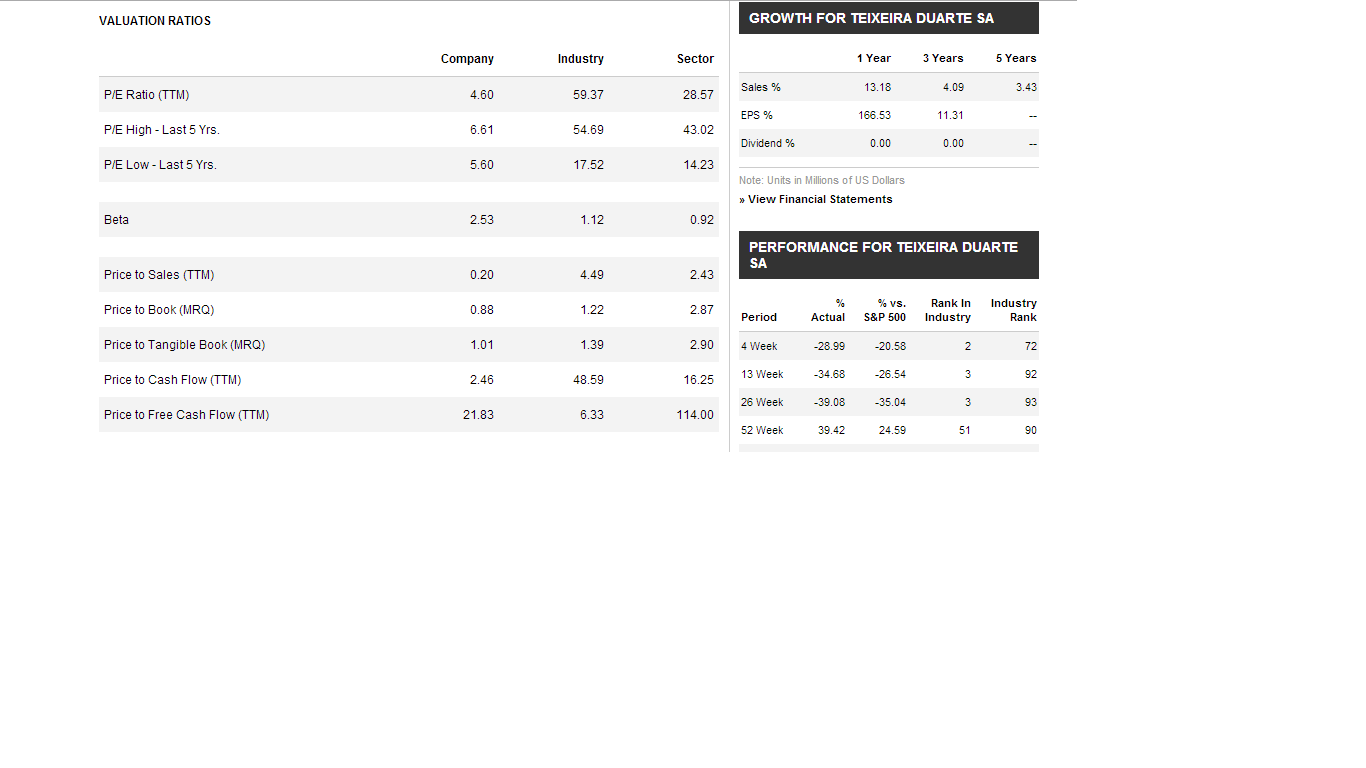Select company Beta value 2.53
1366x768 pixels.
pos(482,220)
